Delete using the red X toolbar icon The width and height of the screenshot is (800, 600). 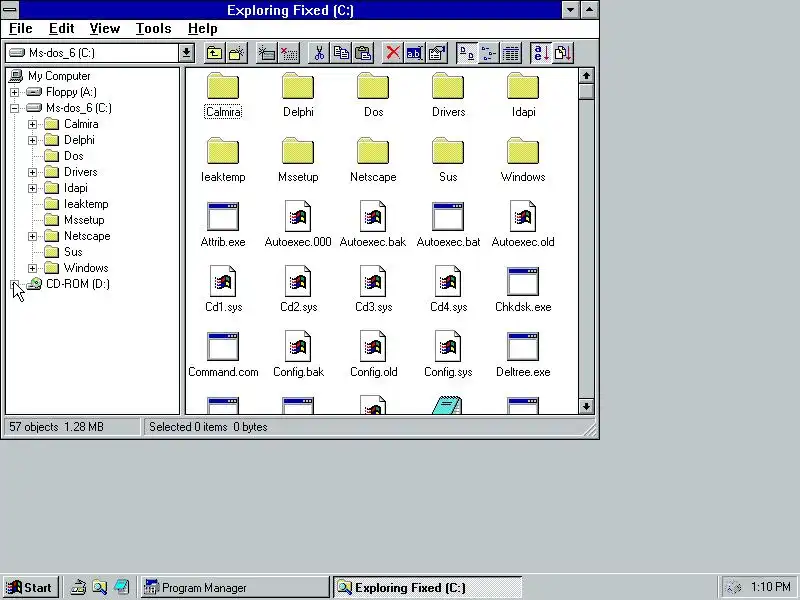pyautogui.click(x=393, y=53)
